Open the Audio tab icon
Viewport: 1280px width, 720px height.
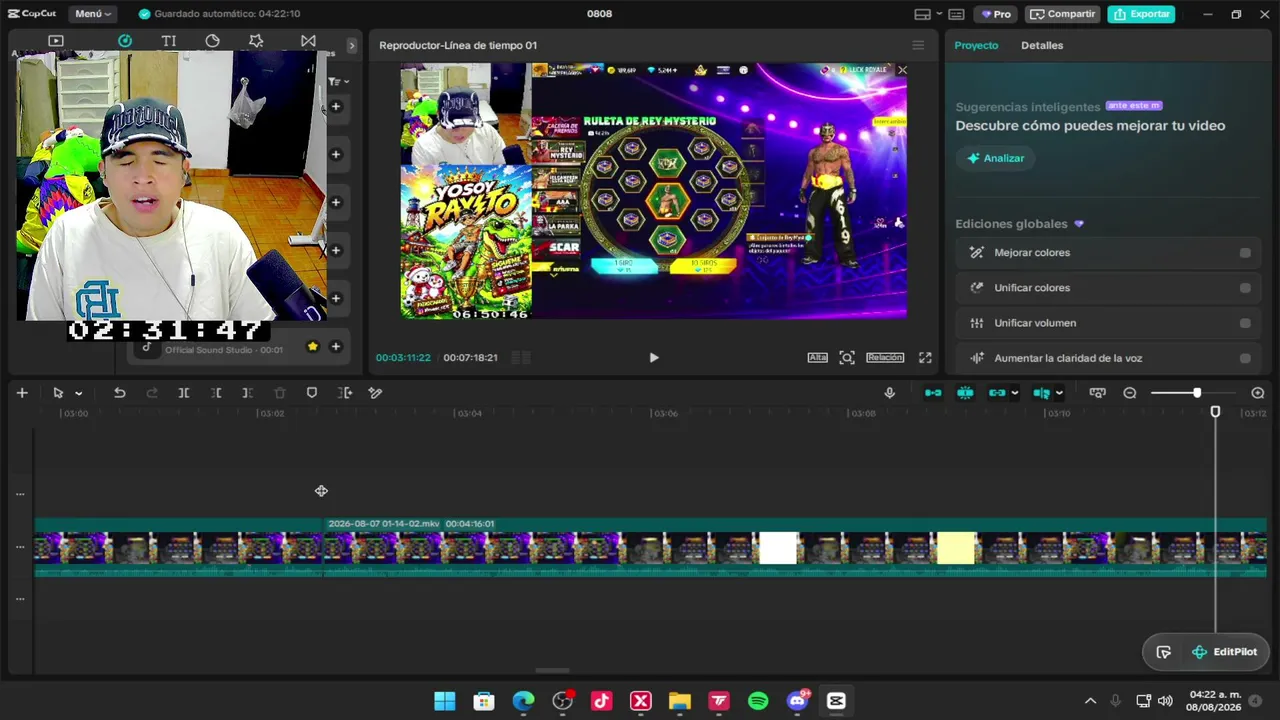pos(125,41)
